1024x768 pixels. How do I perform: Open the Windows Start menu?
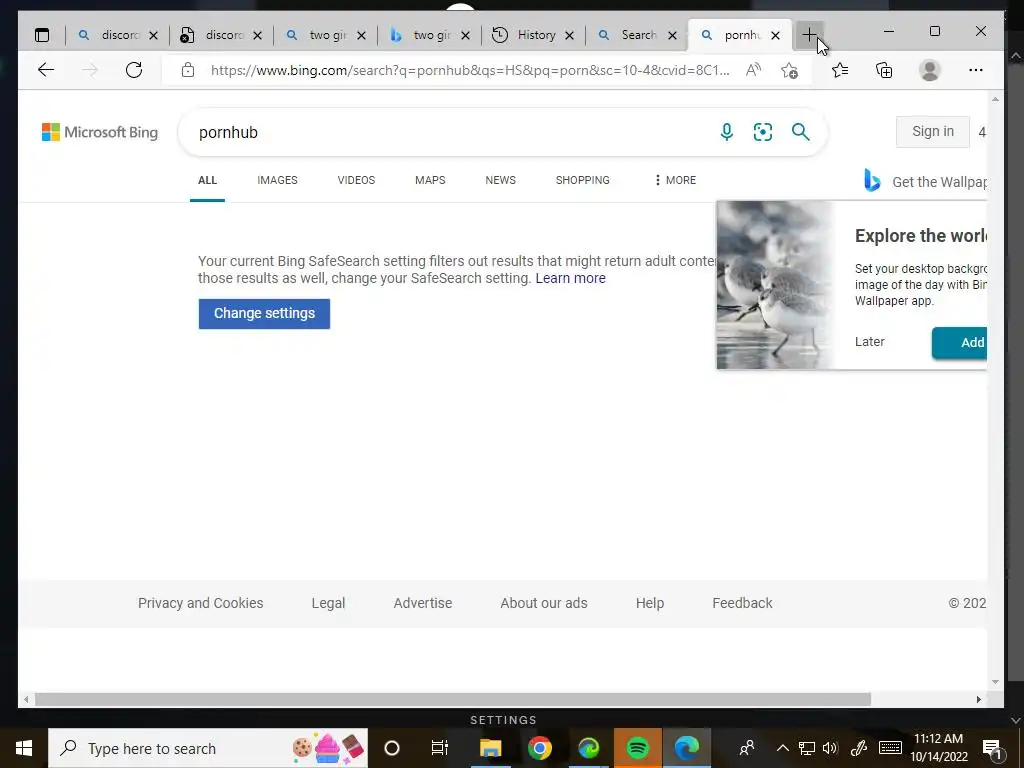pos(24,748)
